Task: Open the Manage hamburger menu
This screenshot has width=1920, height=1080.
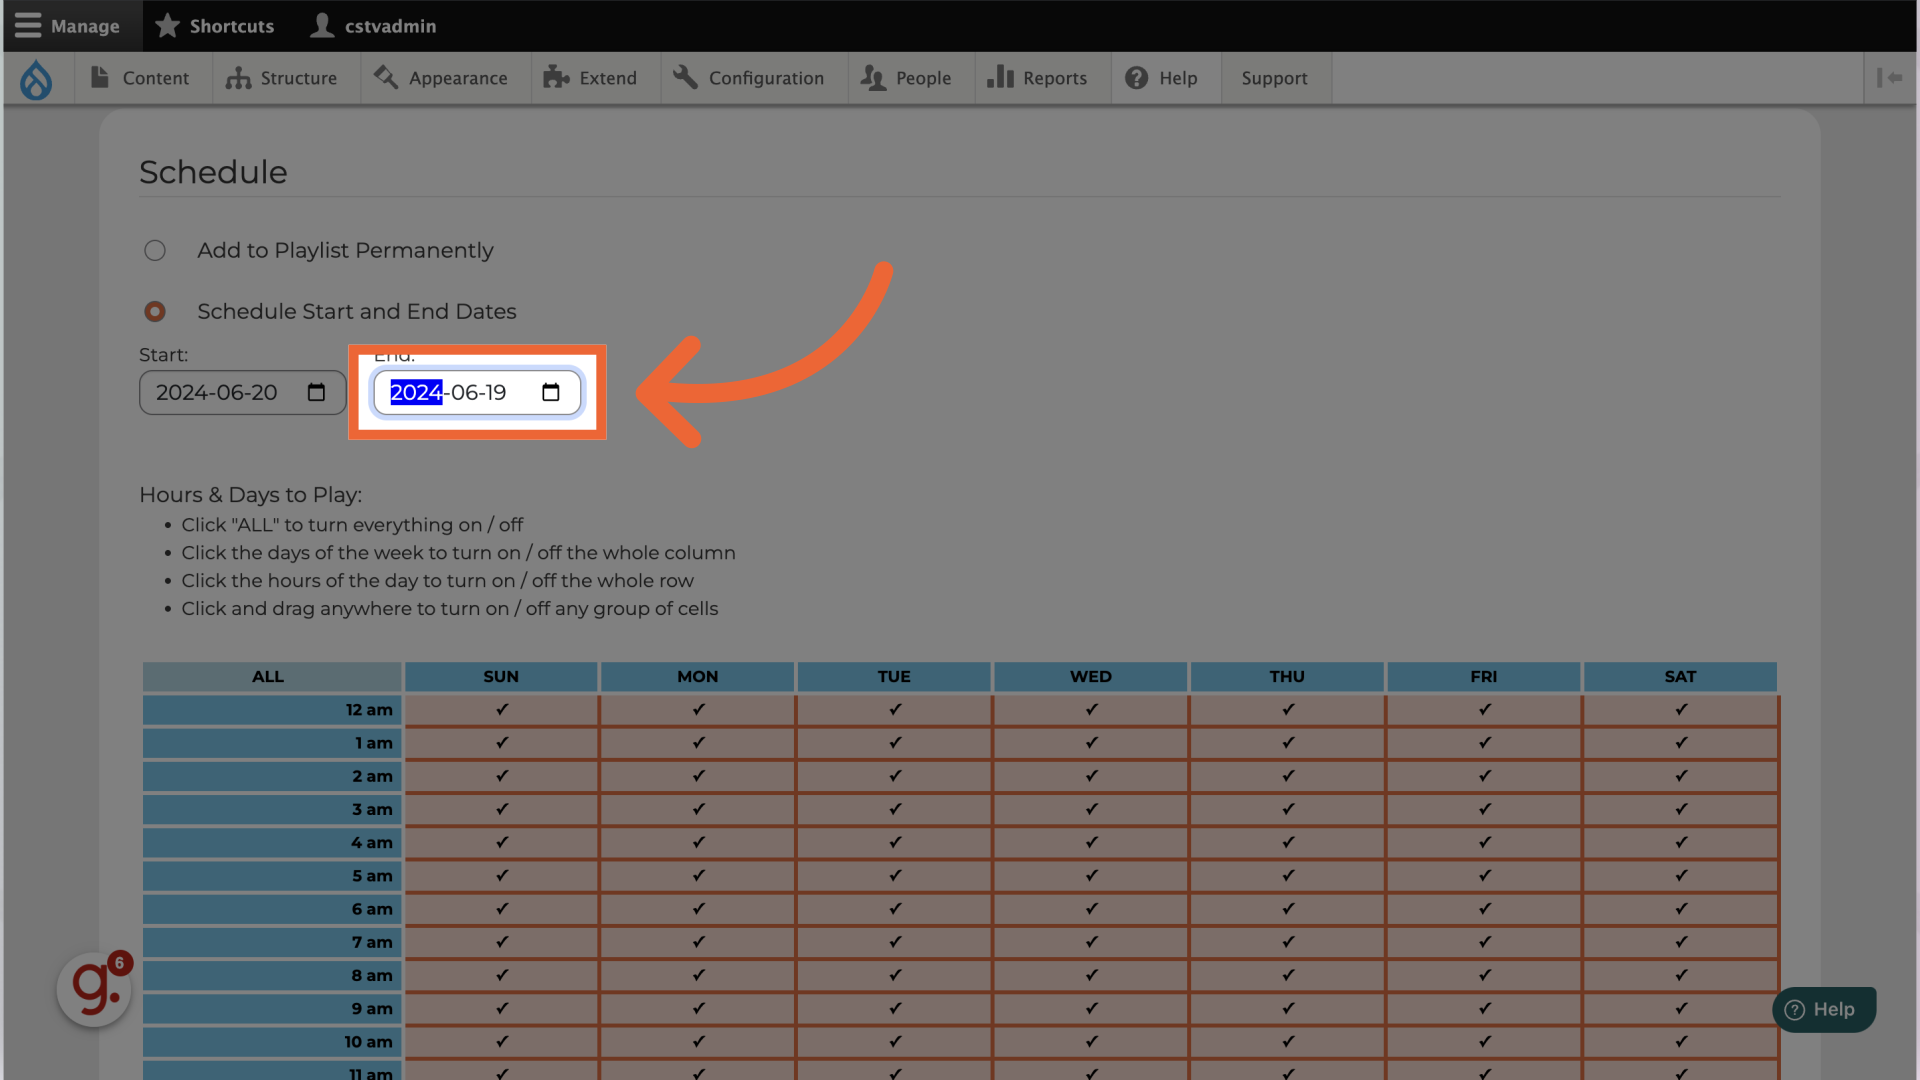Action: point(68,26)
